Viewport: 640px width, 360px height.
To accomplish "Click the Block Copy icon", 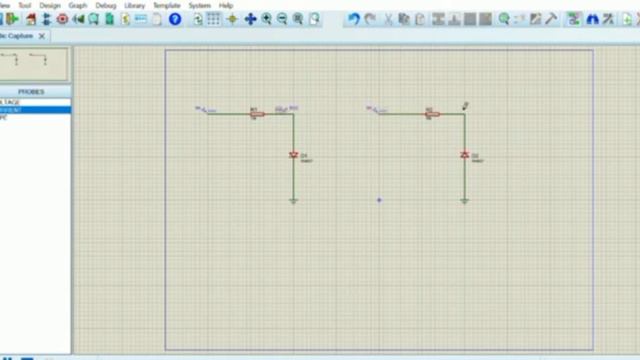I will click(x=438, y=19).
